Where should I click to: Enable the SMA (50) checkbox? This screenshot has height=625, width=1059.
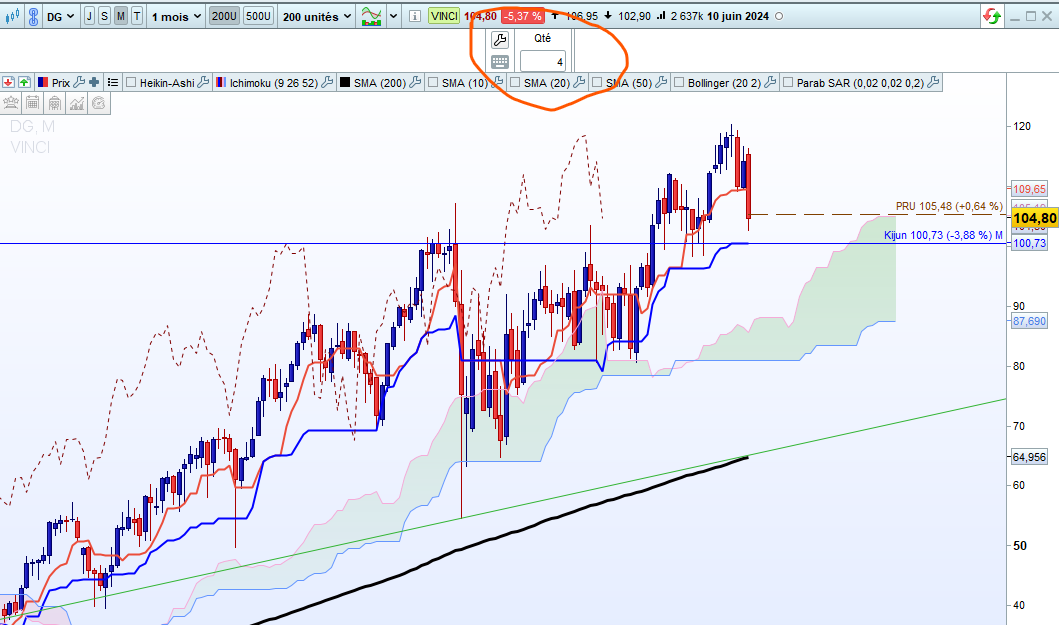click(597, 82)
